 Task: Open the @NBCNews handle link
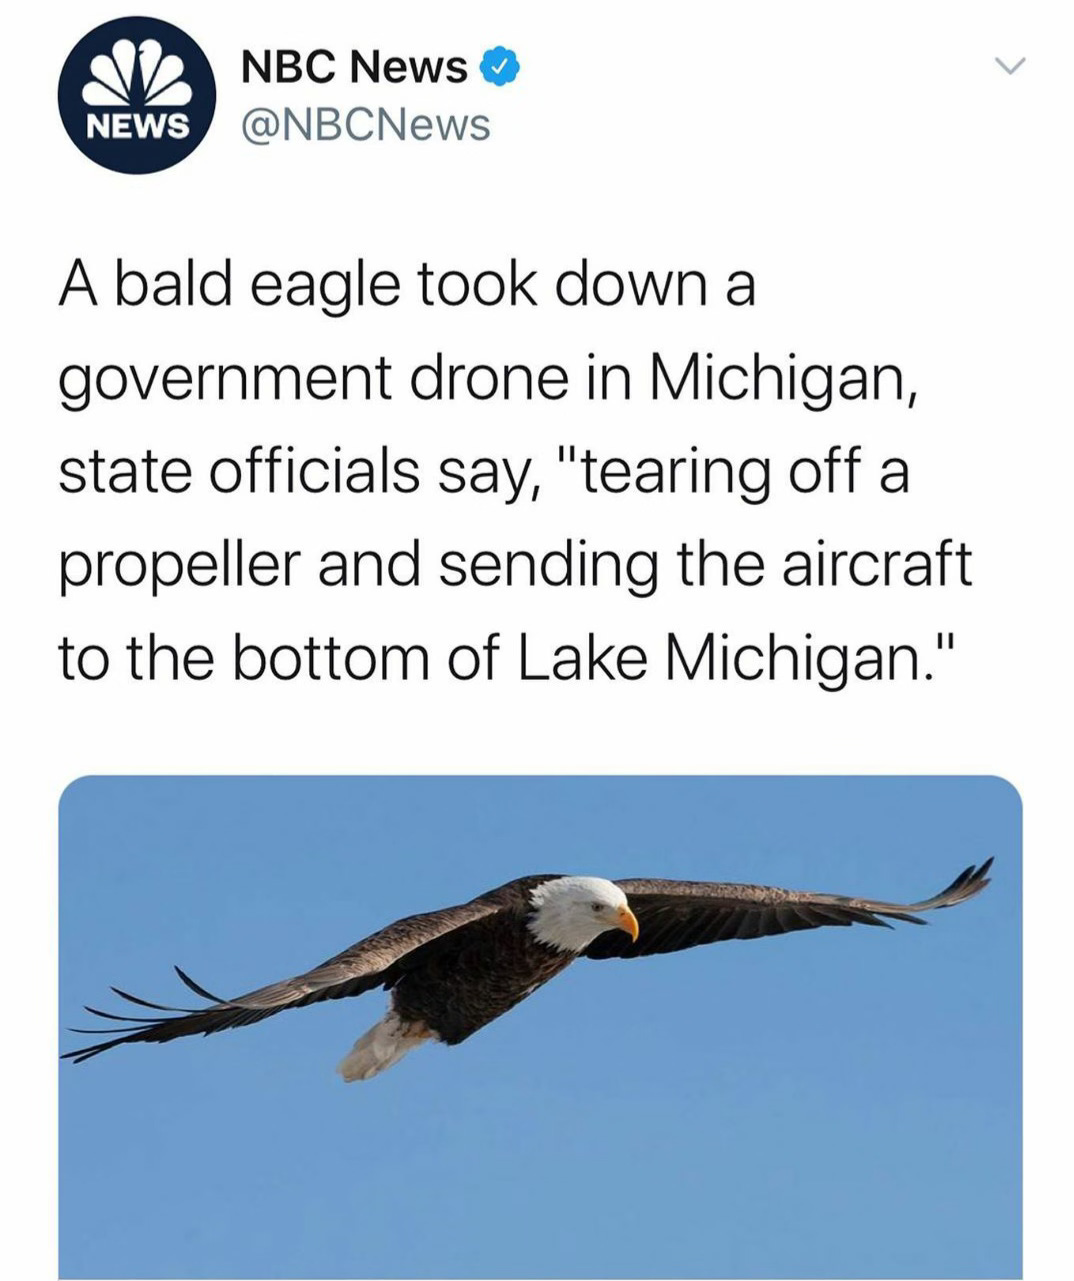pos(366,125)
